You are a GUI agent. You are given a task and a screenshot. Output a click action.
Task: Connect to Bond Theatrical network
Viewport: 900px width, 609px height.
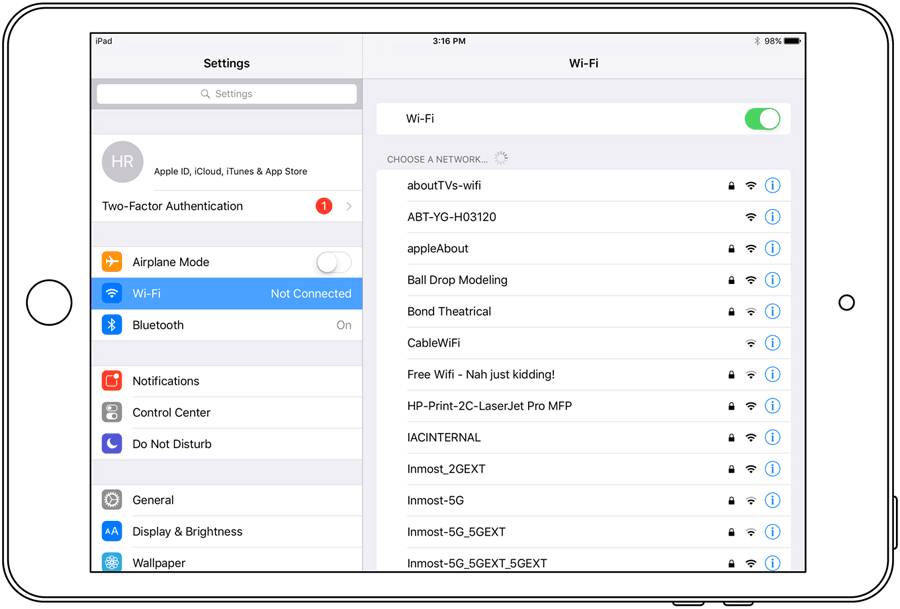583,312
